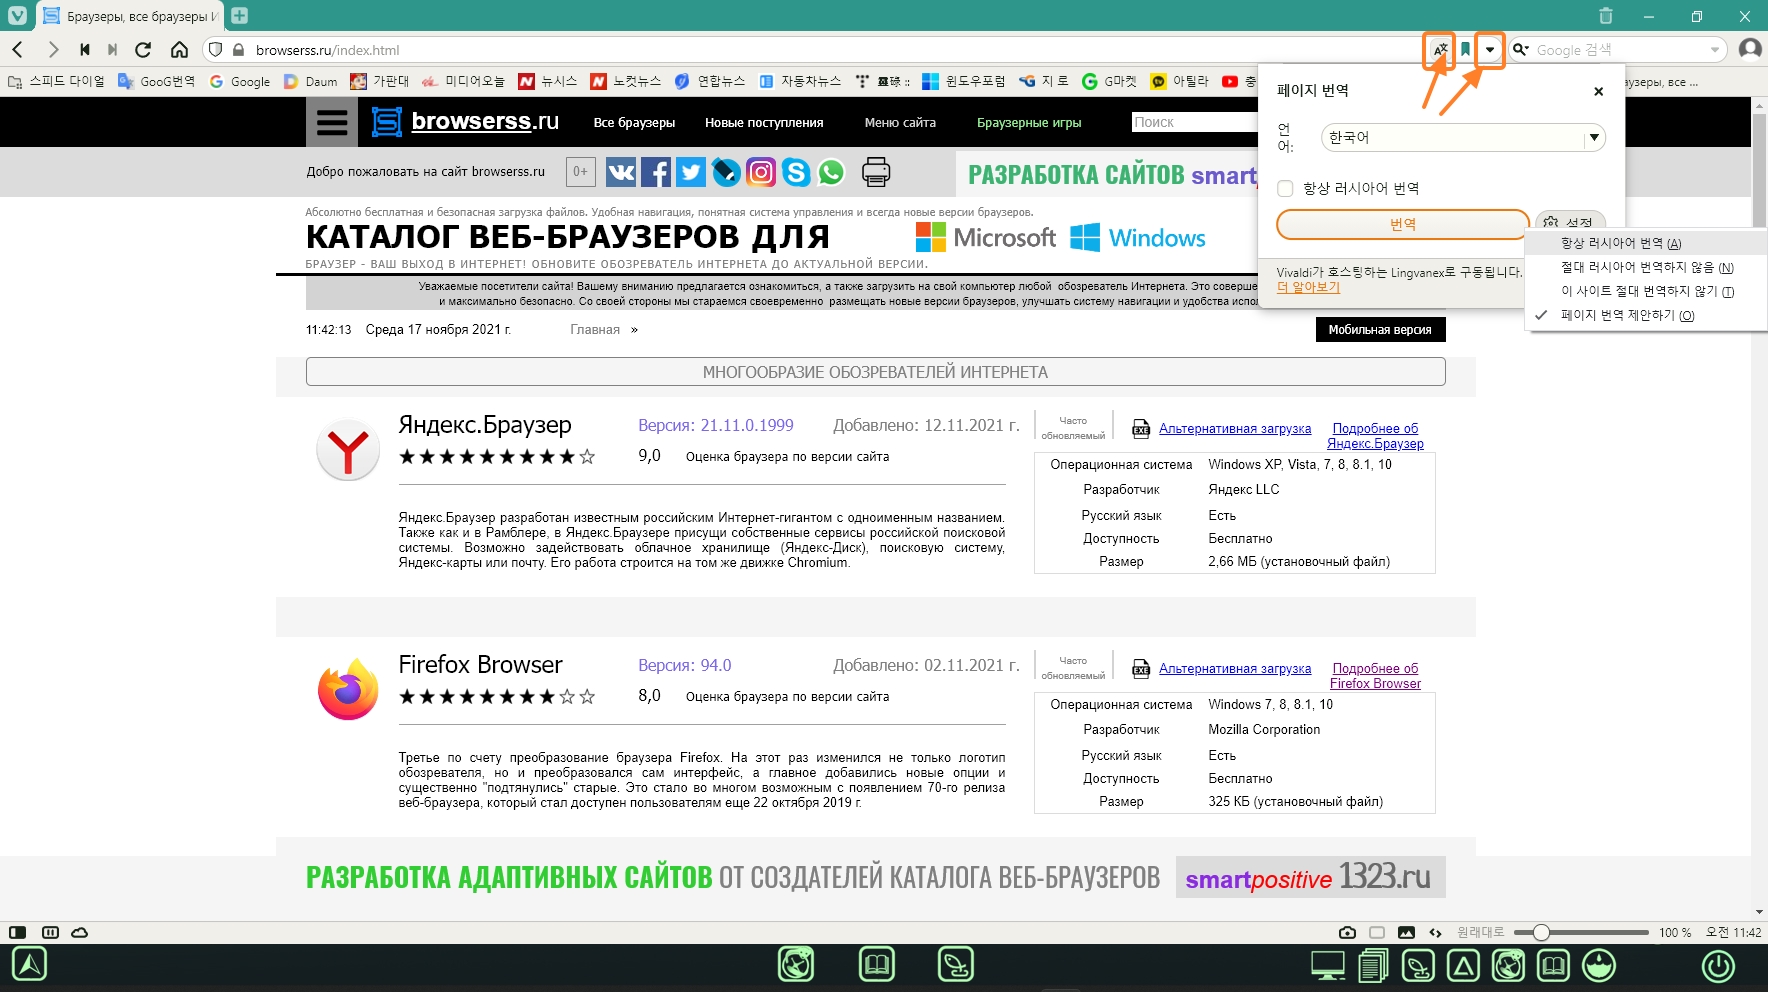Open the trash closed tabs icon

point(1606,16)
